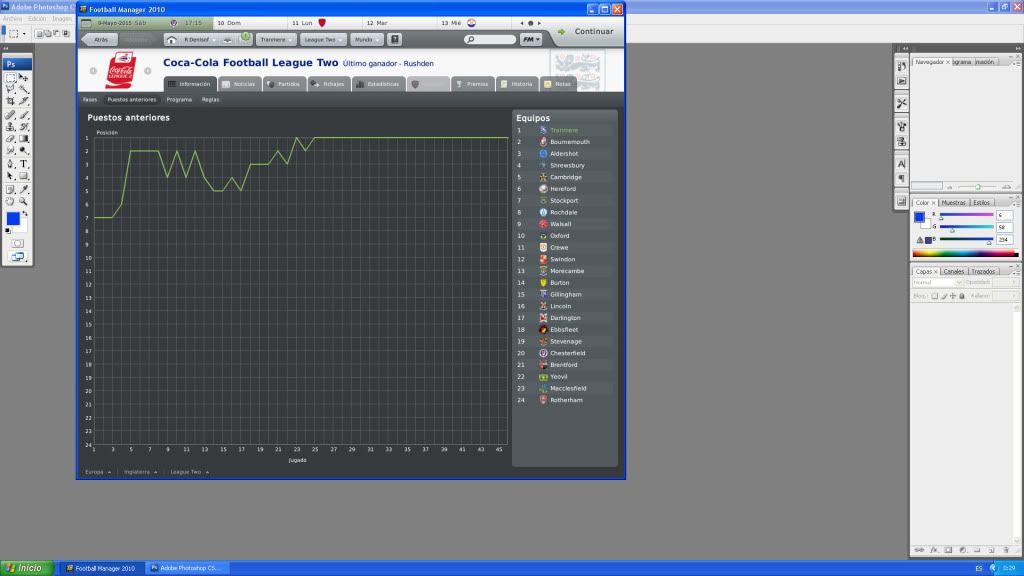The width and height of the screenshot is (1024, 576).
Task: Click the Photoshop foreground color swatch in toolbox
Action: [x=13, y=219]
